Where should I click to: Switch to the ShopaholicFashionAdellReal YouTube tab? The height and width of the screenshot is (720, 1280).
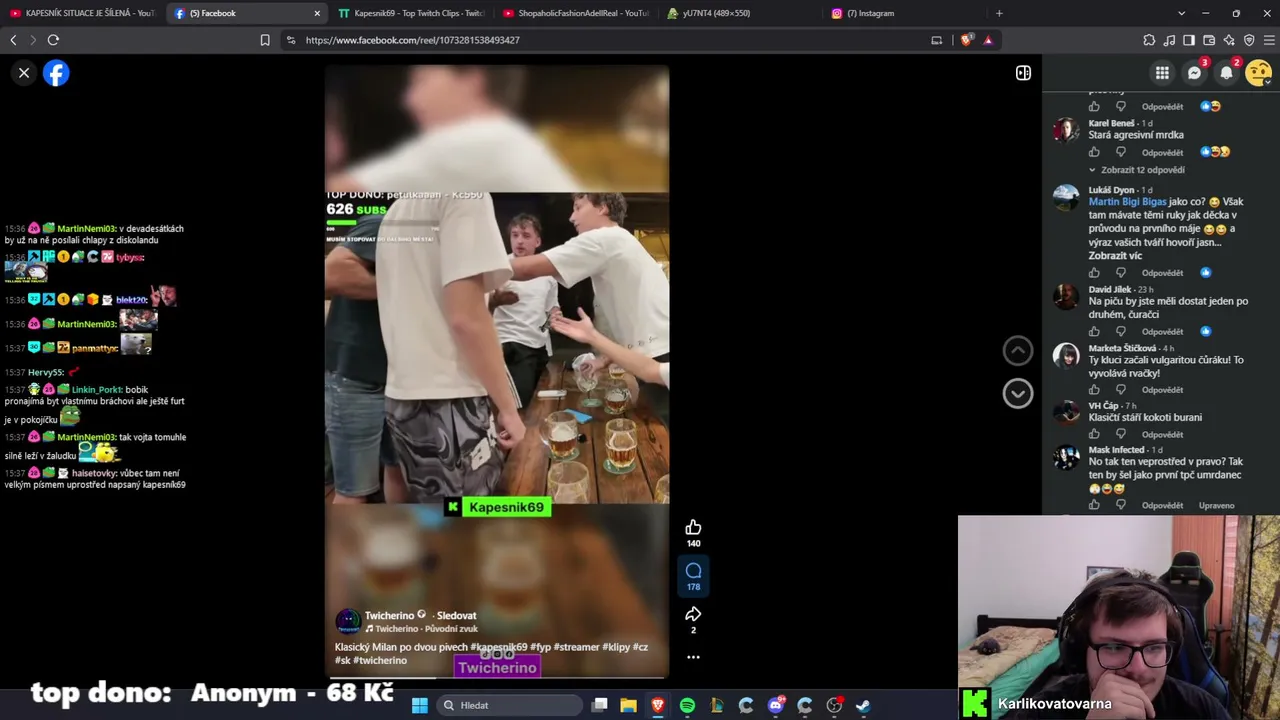[575, 13]
